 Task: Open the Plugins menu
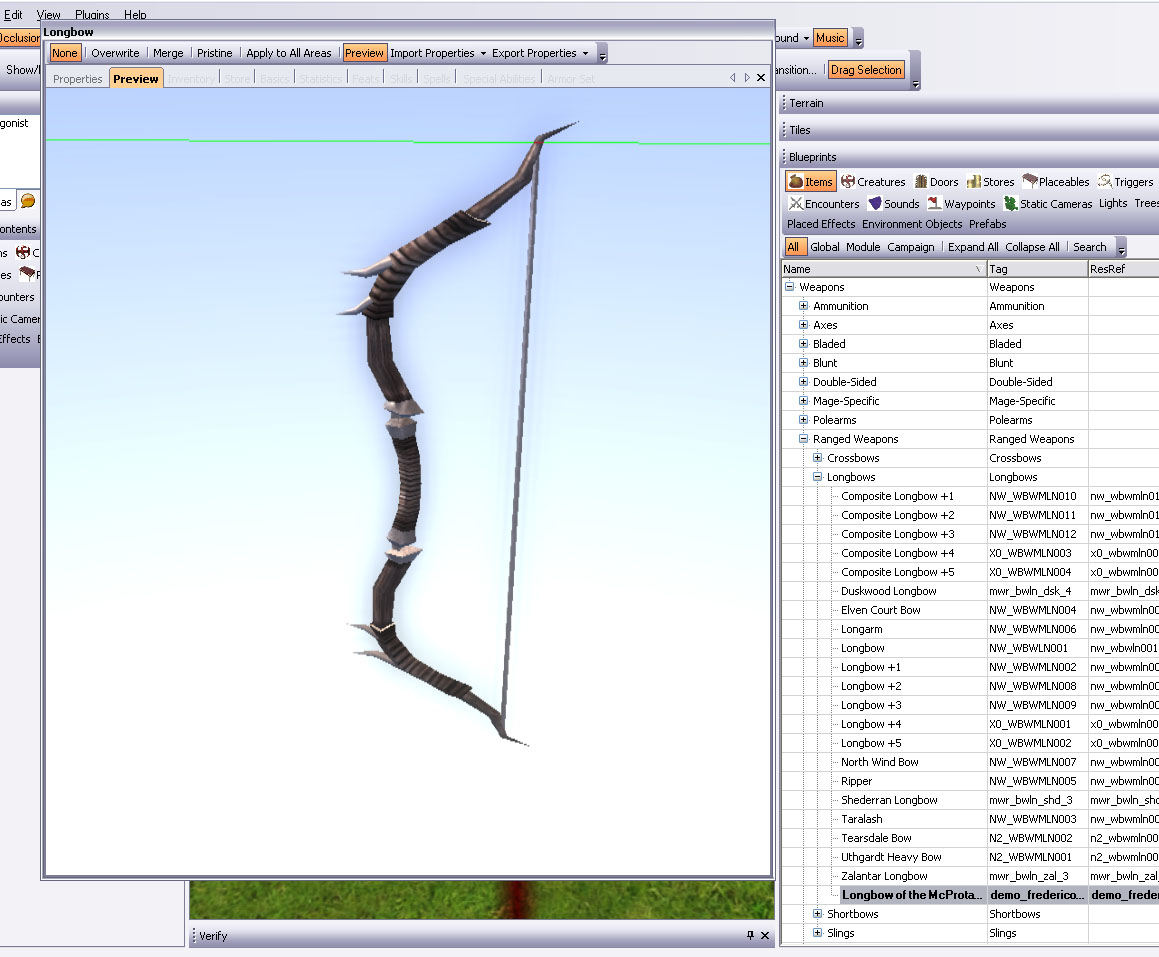92,14
